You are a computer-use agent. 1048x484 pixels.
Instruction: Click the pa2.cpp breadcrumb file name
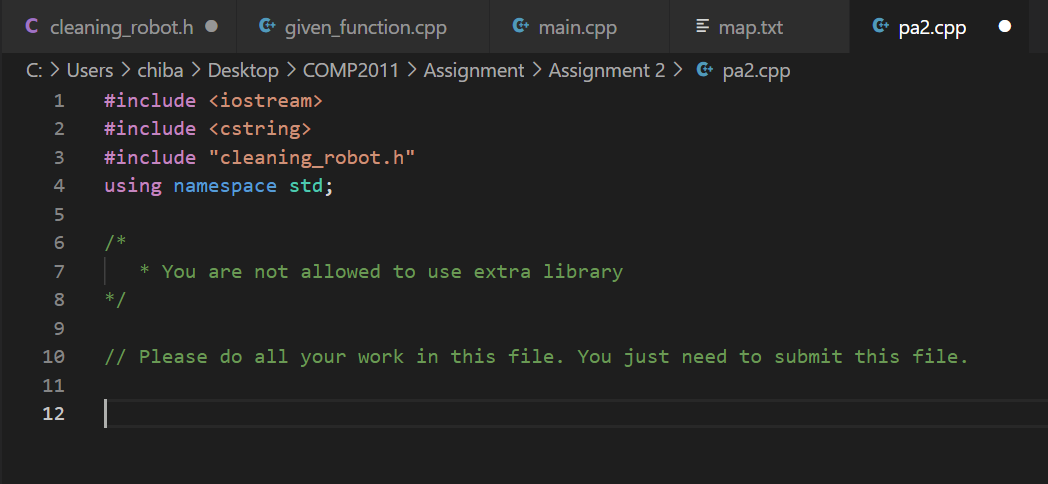(757, 70)
